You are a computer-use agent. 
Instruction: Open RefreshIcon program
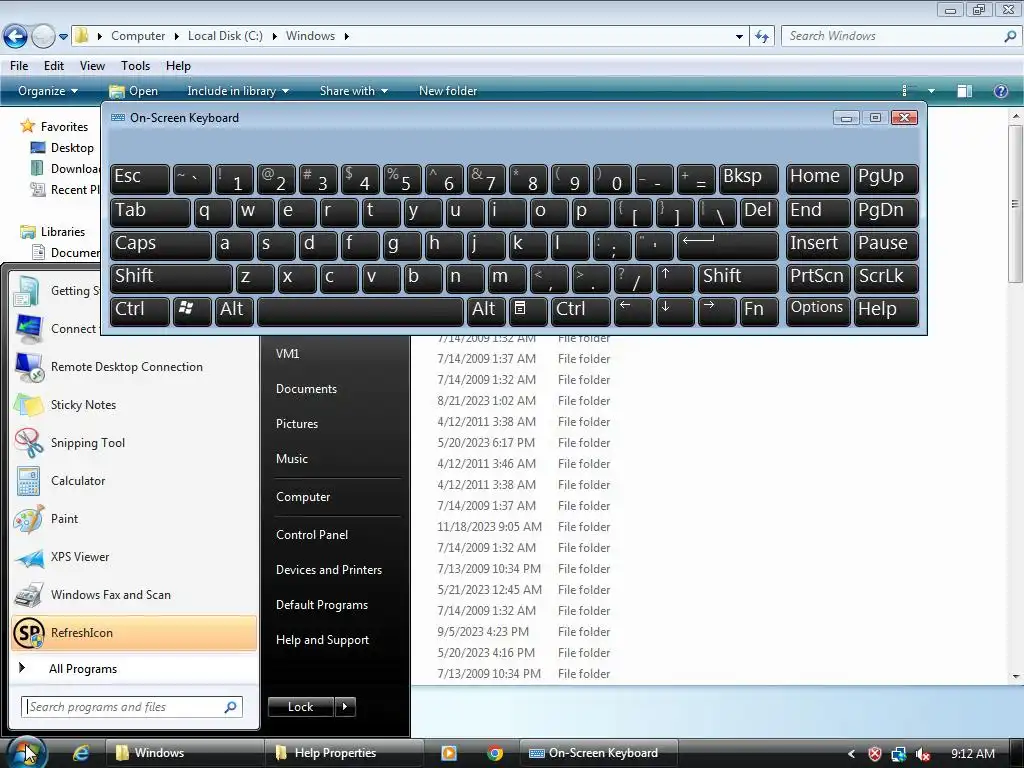pyautogui.click(x=134, y=633)
